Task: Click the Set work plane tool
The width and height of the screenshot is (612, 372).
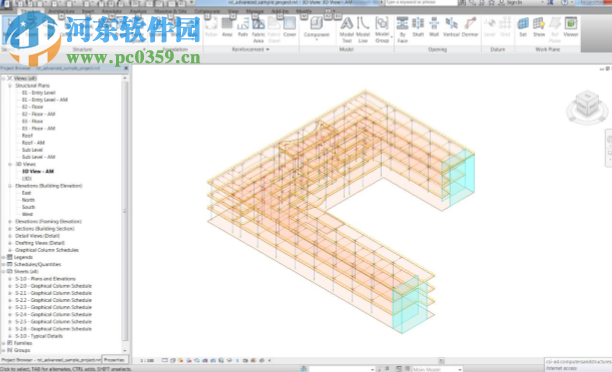Action: [x=523, y=27]
